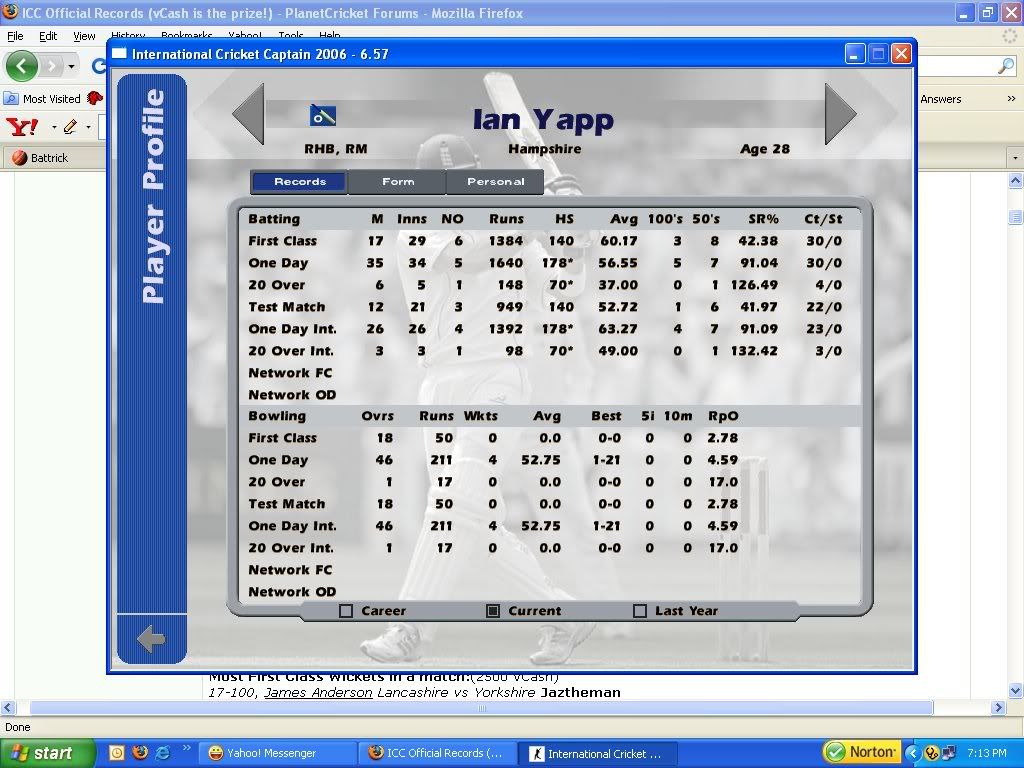Click the horizontal scrollbar left arrow

click(x=8, y=707)
